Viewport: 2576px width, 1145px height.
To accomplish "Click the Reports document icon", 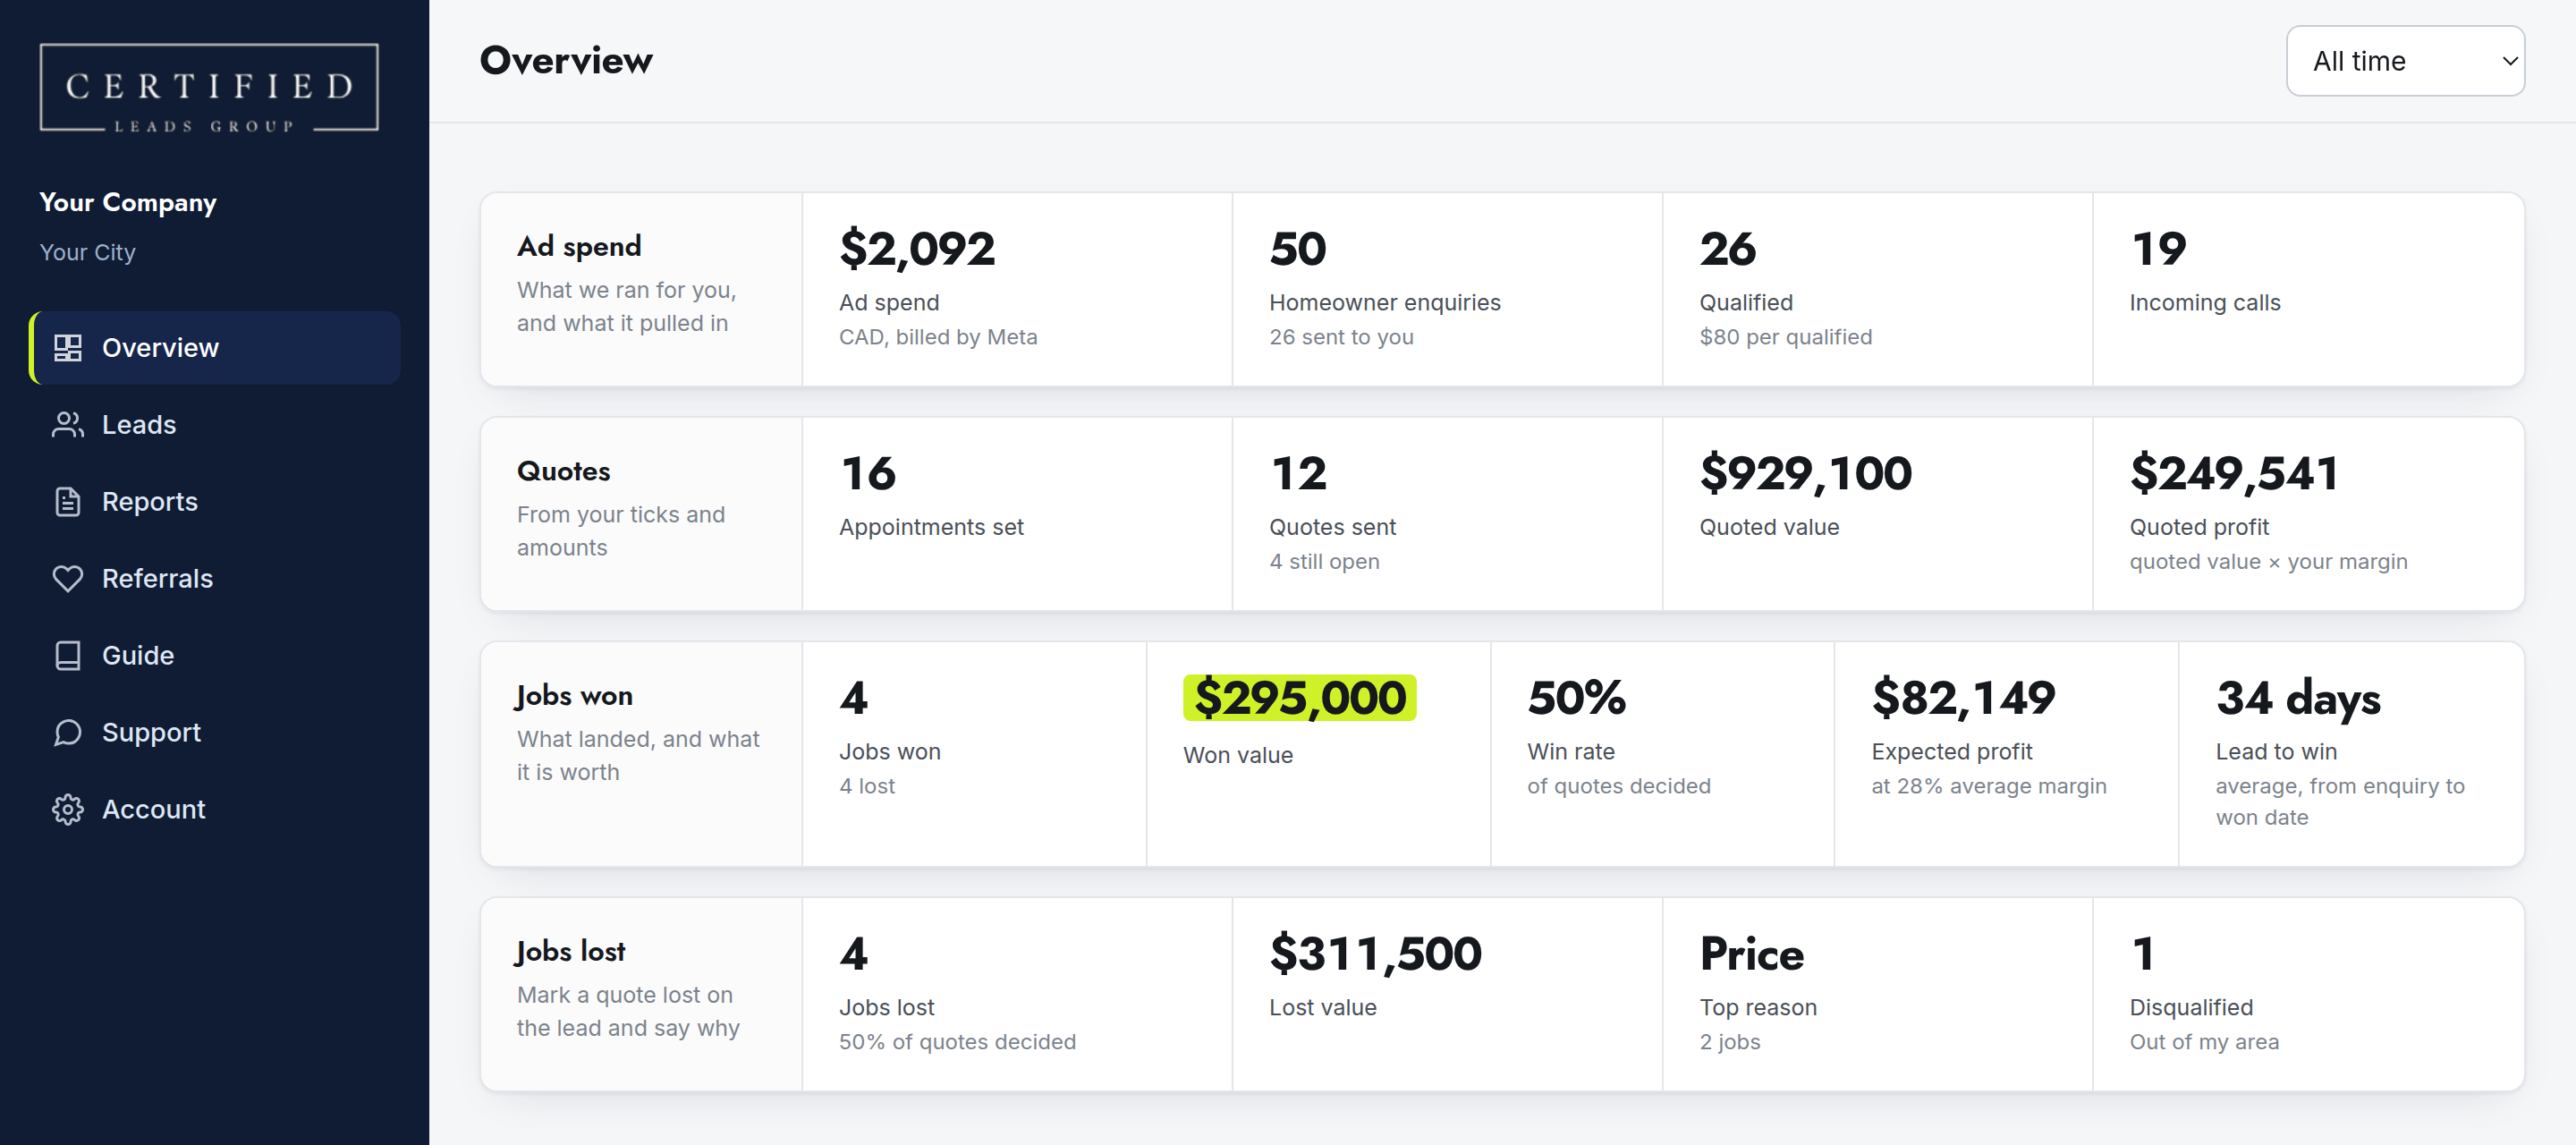I will tap(68, 502).
